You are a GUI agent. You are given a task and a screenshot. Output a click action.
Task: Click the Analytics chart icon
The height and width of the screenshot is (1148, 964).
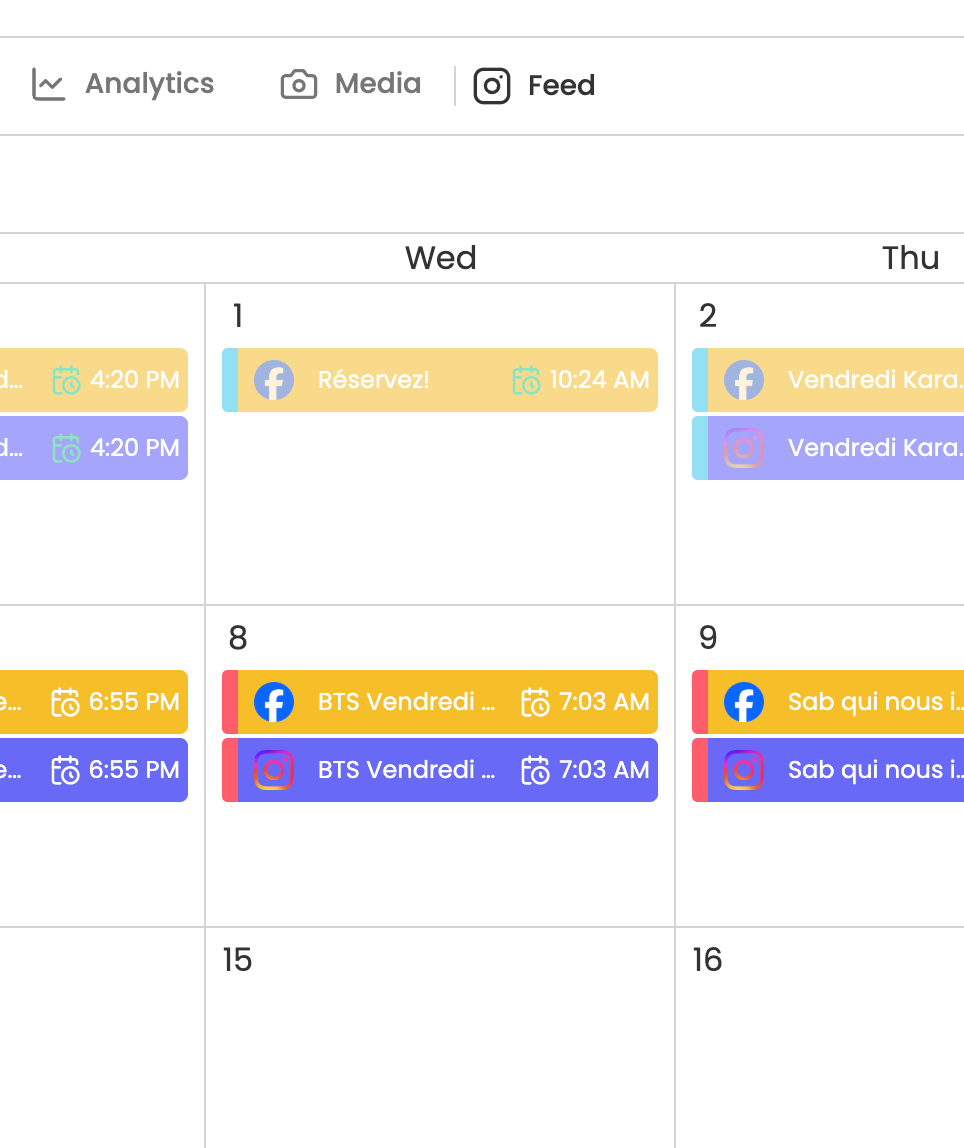click(x=48, y=85)
